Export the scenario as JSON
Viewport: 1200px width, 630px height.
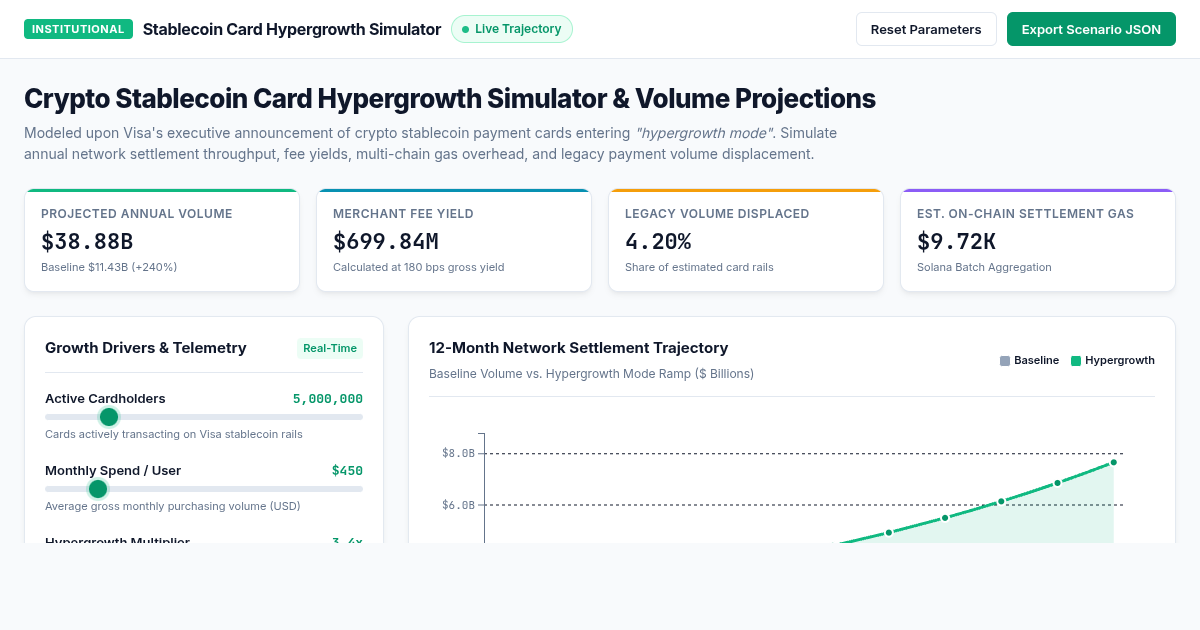pos(1091,29)
